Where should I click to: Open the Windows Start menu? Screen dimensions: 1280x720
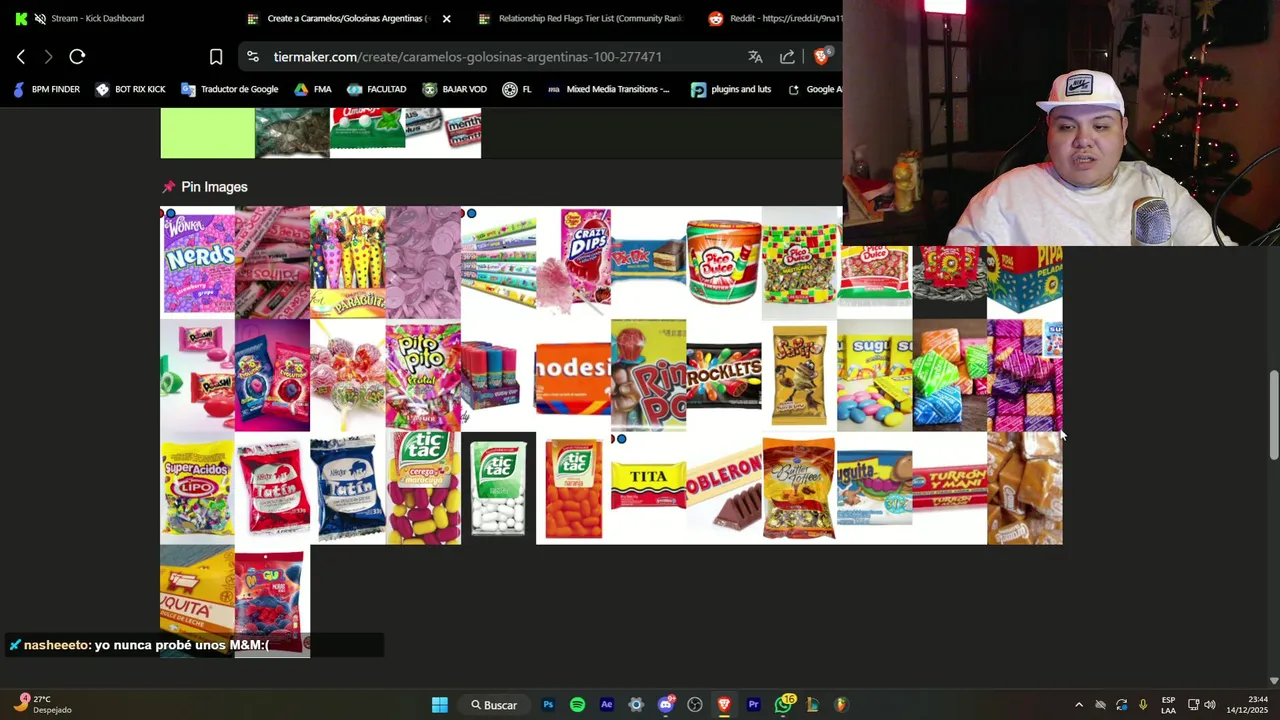(439, 705)
